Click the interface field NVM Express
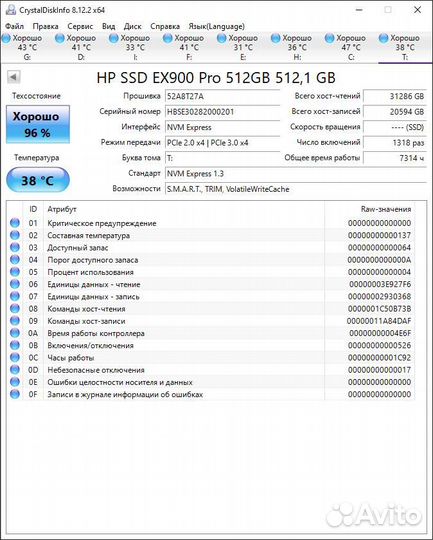The width and height of the screenshot is (433, 540). click(223, 127)
